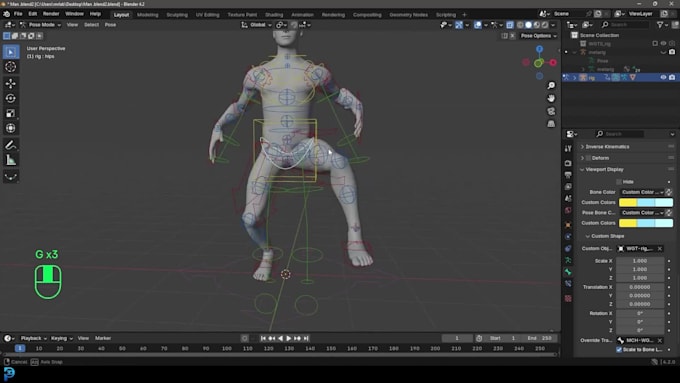This screenshot has width=680, height=383.
Task: Expand the rig item in outliner
Action: click(x=575, y=77)
